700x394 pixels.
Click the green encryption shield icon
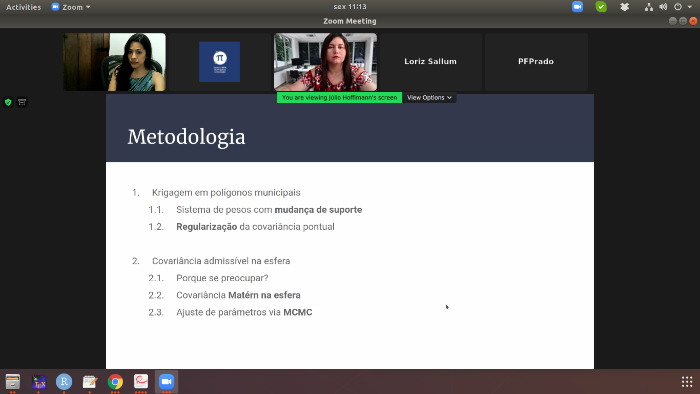point(8,102)
